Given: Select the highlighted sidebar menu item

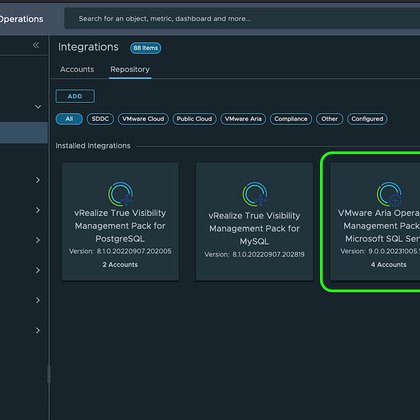Looking at the screenshot, I should coord(24,133).
